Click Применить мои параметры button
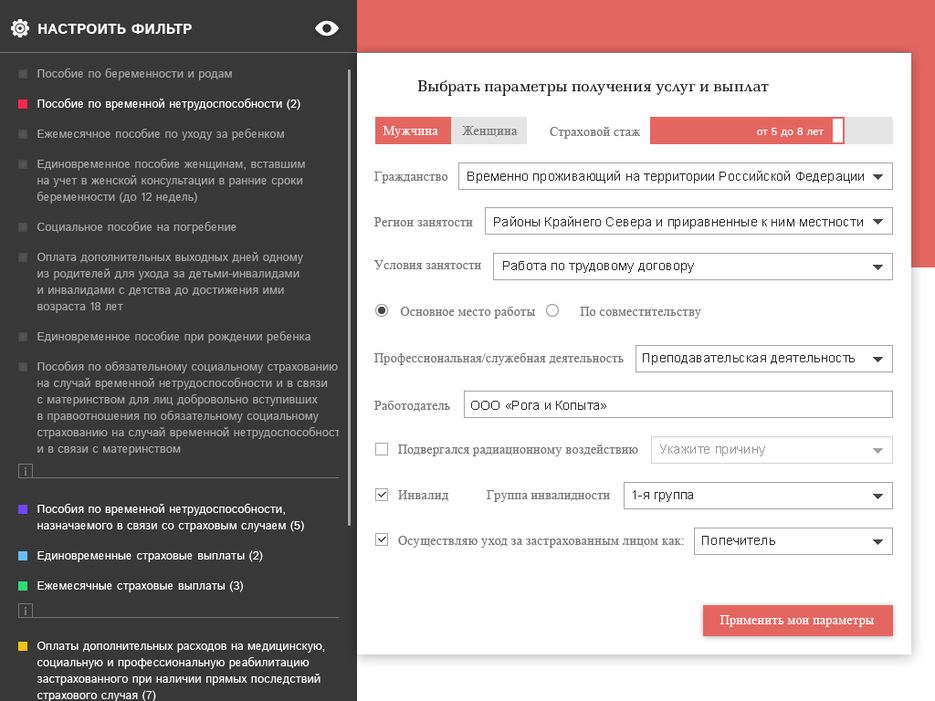Screen dimensions: 935x701 797,621
